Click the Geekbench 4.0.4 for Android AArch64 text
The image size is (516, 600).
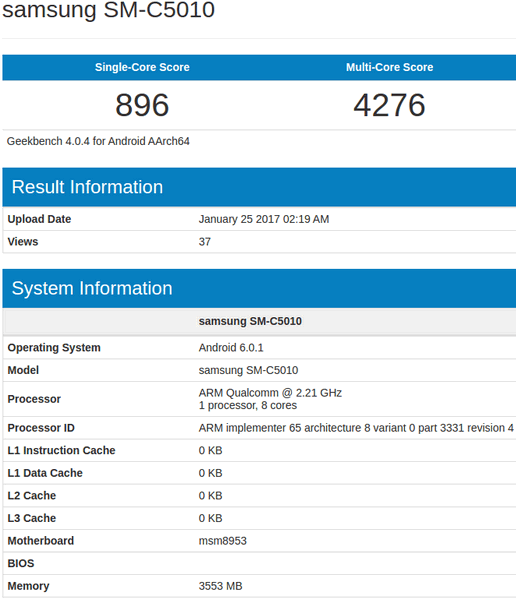pyautogui.click(x=98, y=141)
